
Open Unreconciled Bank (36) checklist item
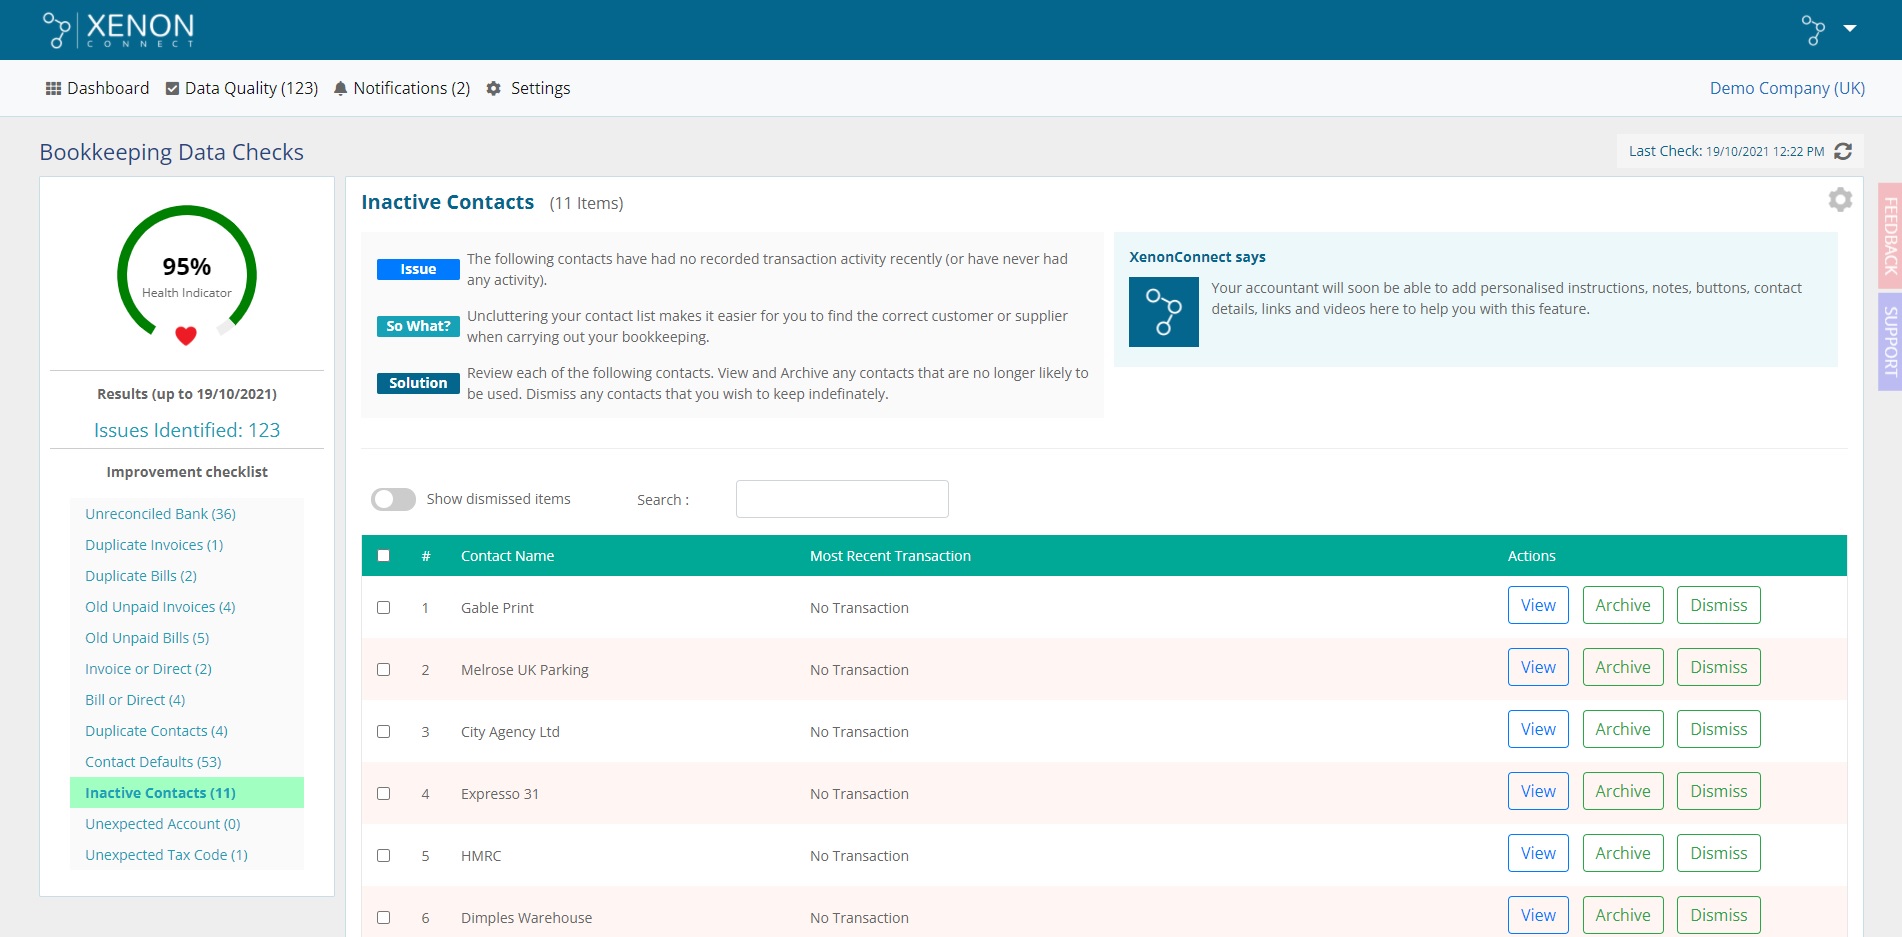click(160, 514)
